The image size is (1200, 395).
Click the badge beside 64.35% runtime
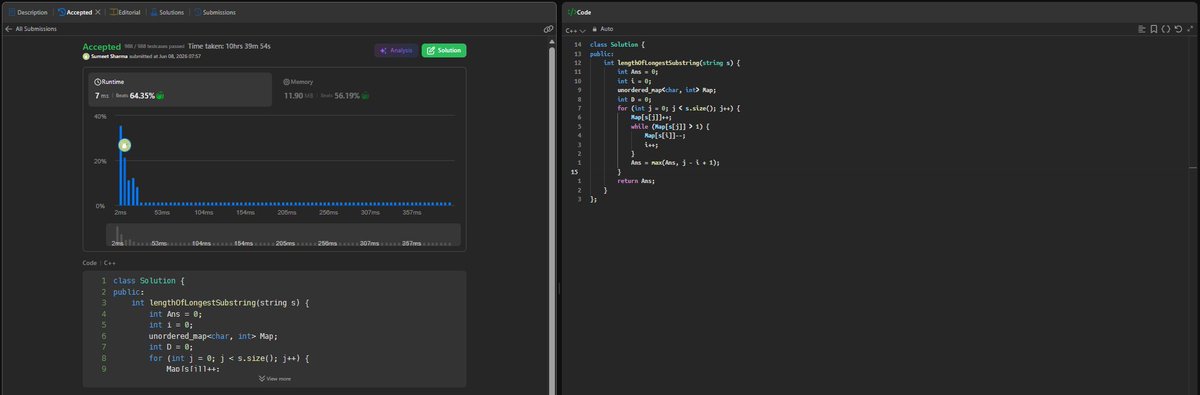click(160, 96)
